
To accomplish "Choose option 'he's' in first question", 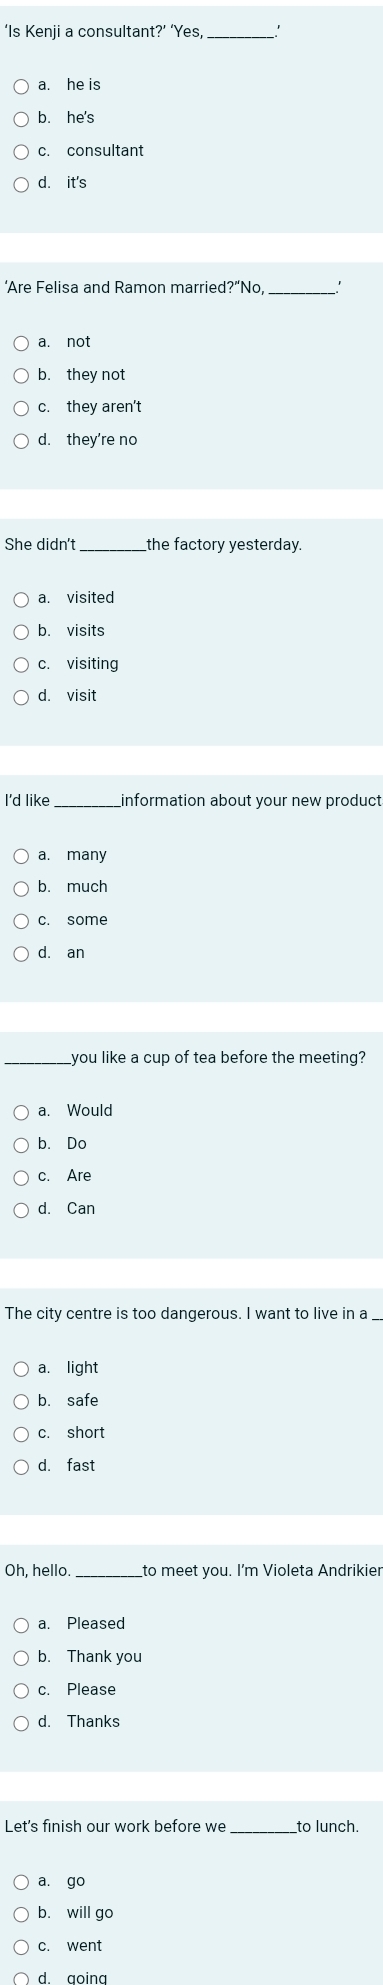I will coord(22,118).
